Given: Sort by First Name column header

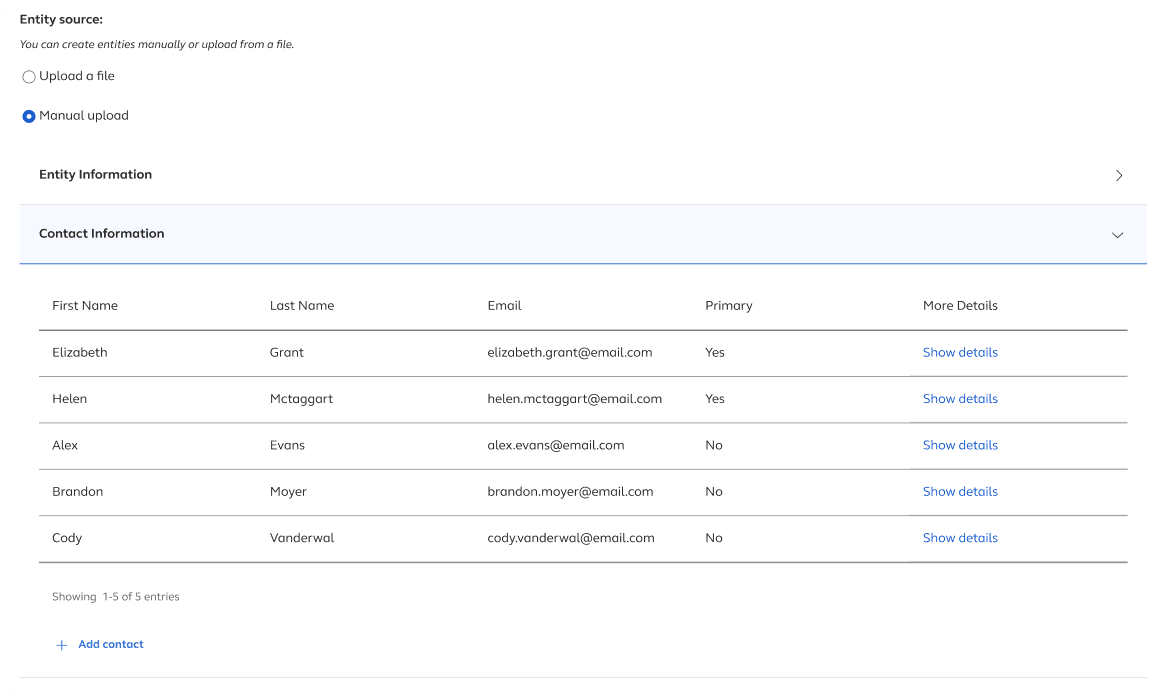Looking at the screenshot, I should click(x=85, y=305).
